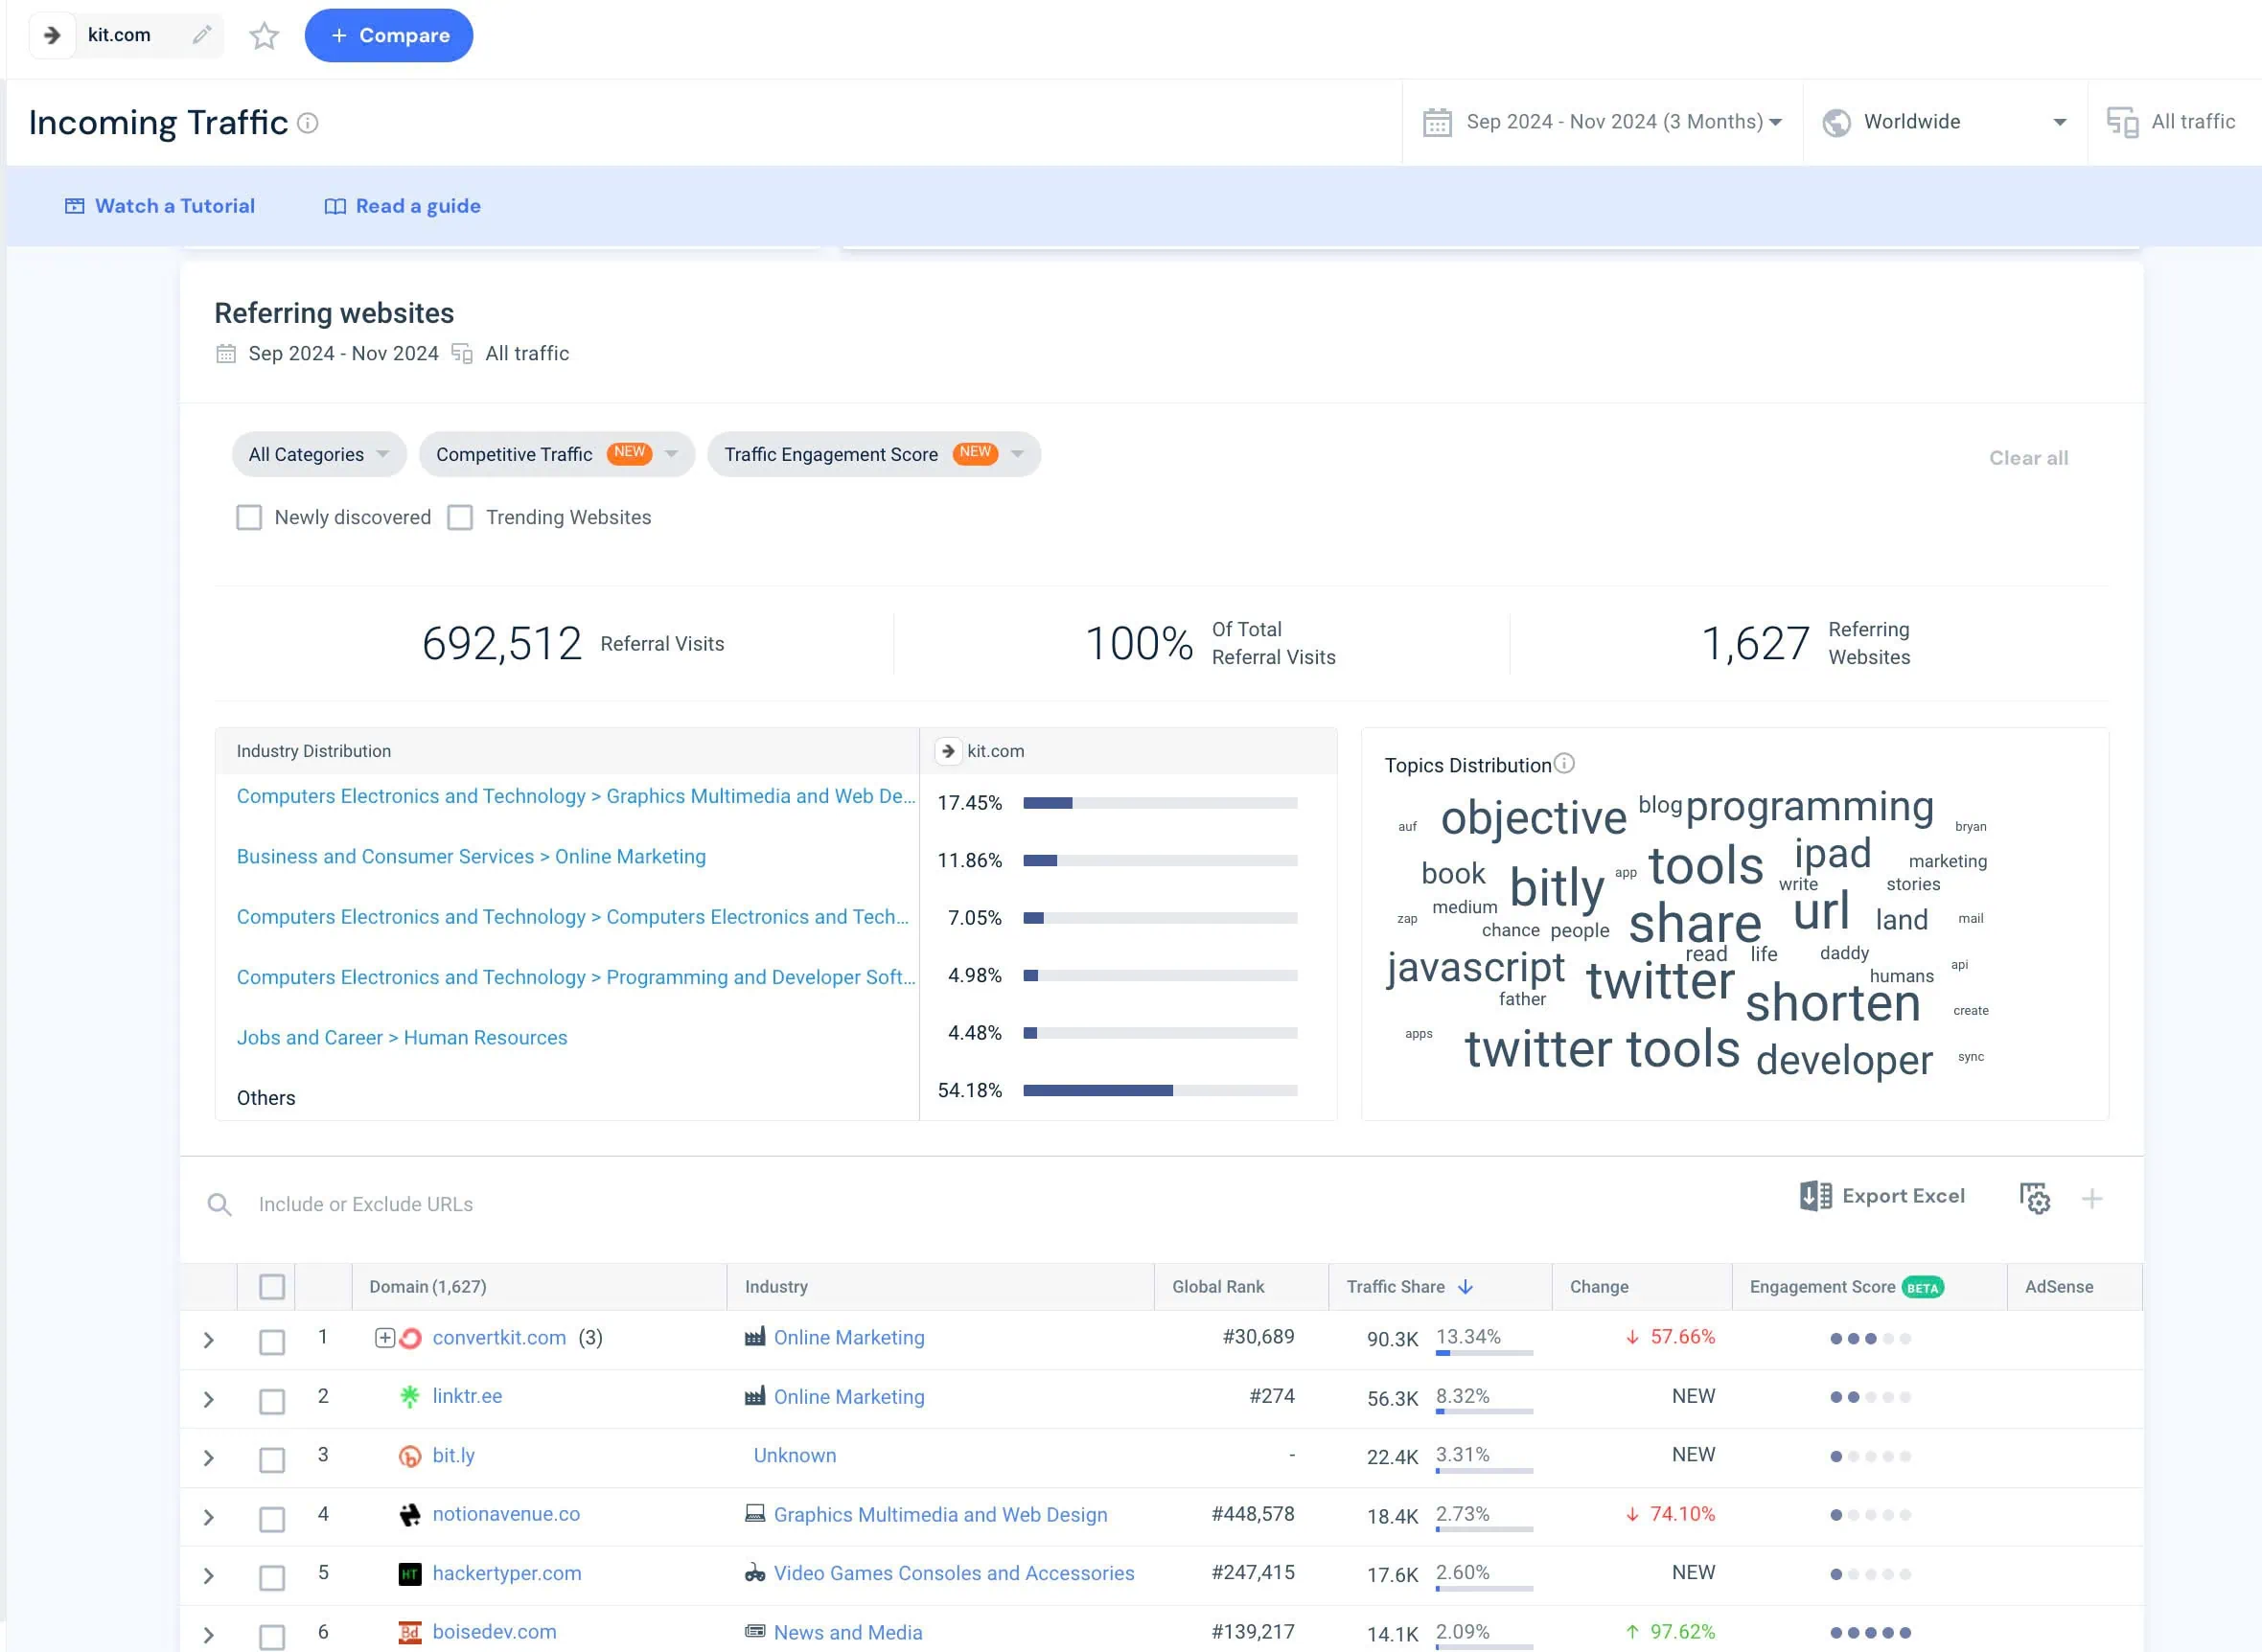
Task: Enable the Newly discovered checkbox
Action: (x=249, y=517)
